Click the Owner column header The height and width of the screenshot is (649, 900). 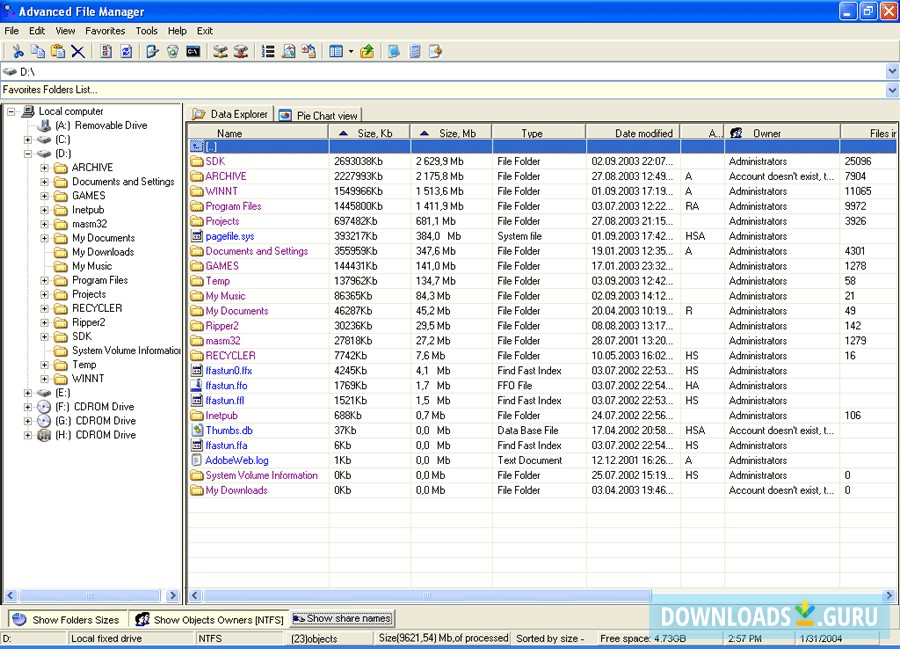(767, 133)
